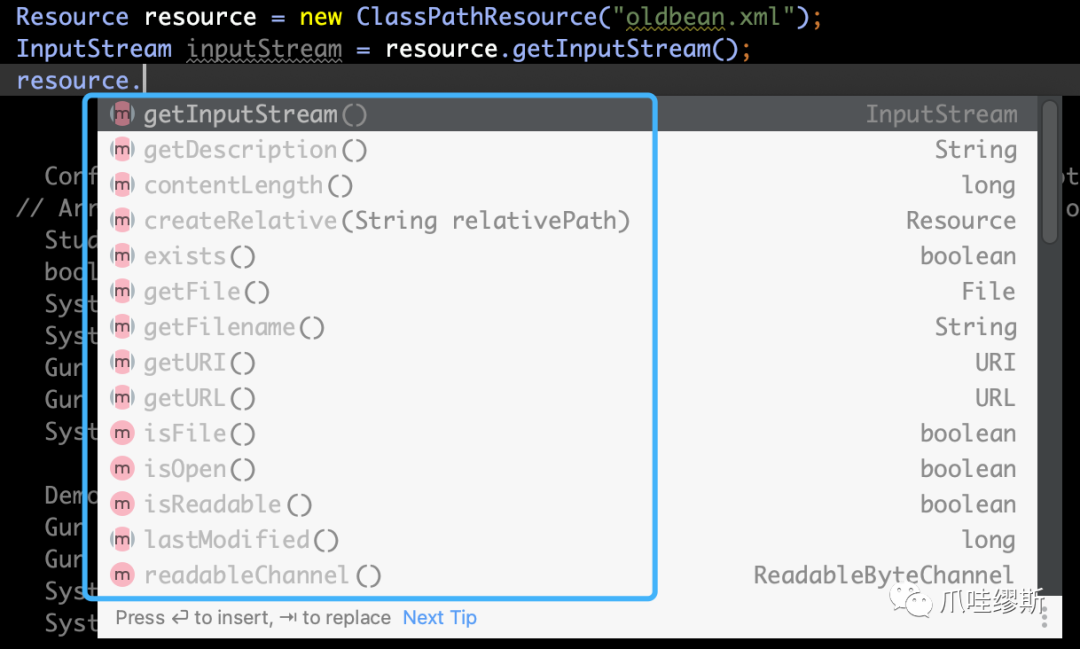The width and height of the screenshot is (1080, 649).
Task: Click the method icon beside getDescription()
Action: pos(122,150)
